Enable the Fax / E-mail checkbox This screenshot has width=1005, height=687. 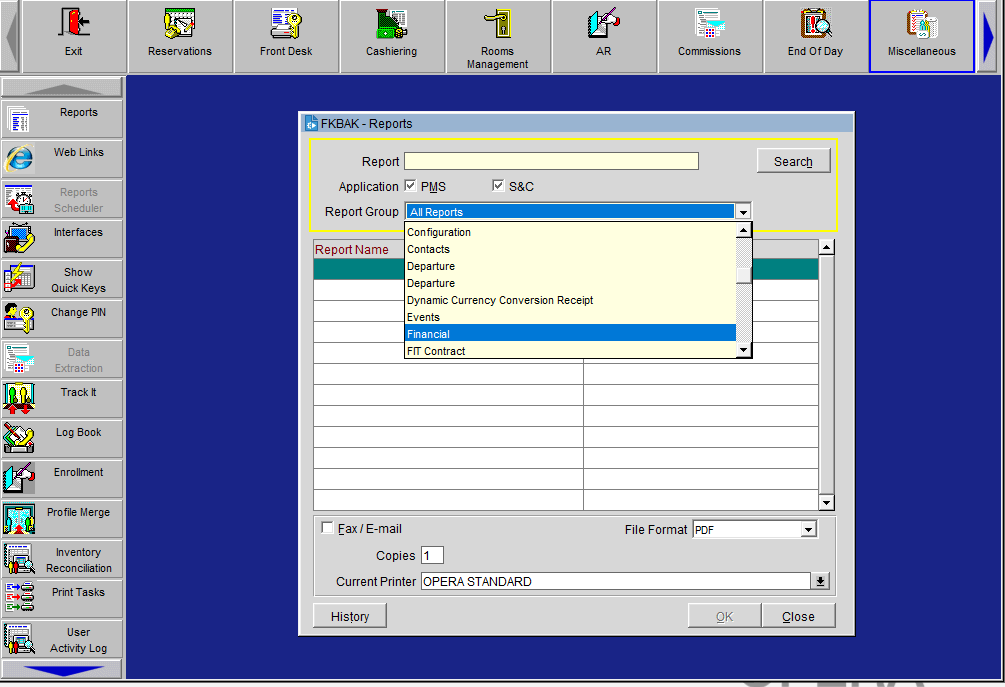click(327, 528)
